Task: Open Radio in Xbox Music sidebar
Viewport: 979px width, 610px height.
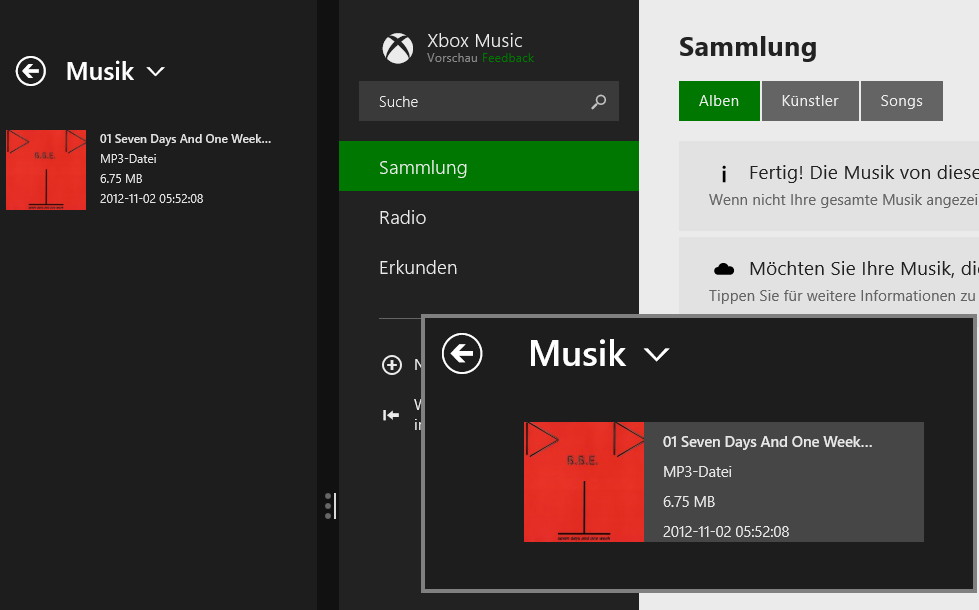Action: point(403,217)
